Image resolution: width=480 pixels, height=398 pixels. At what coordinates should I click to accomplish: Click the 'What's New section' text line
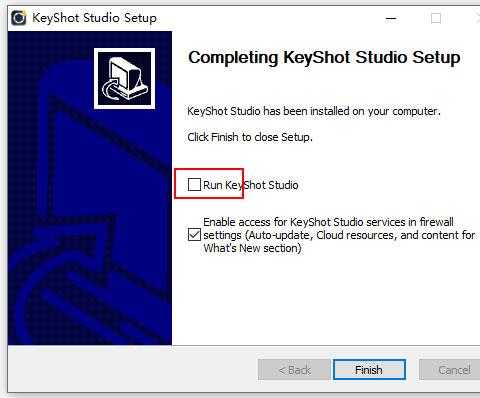252,248
